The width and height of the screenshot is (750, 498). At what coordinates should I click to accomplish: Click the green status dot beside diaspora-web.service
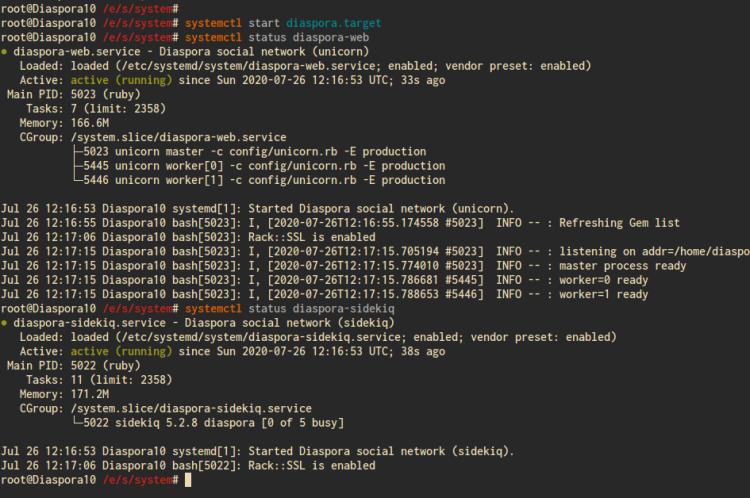[x=5, y=51]
